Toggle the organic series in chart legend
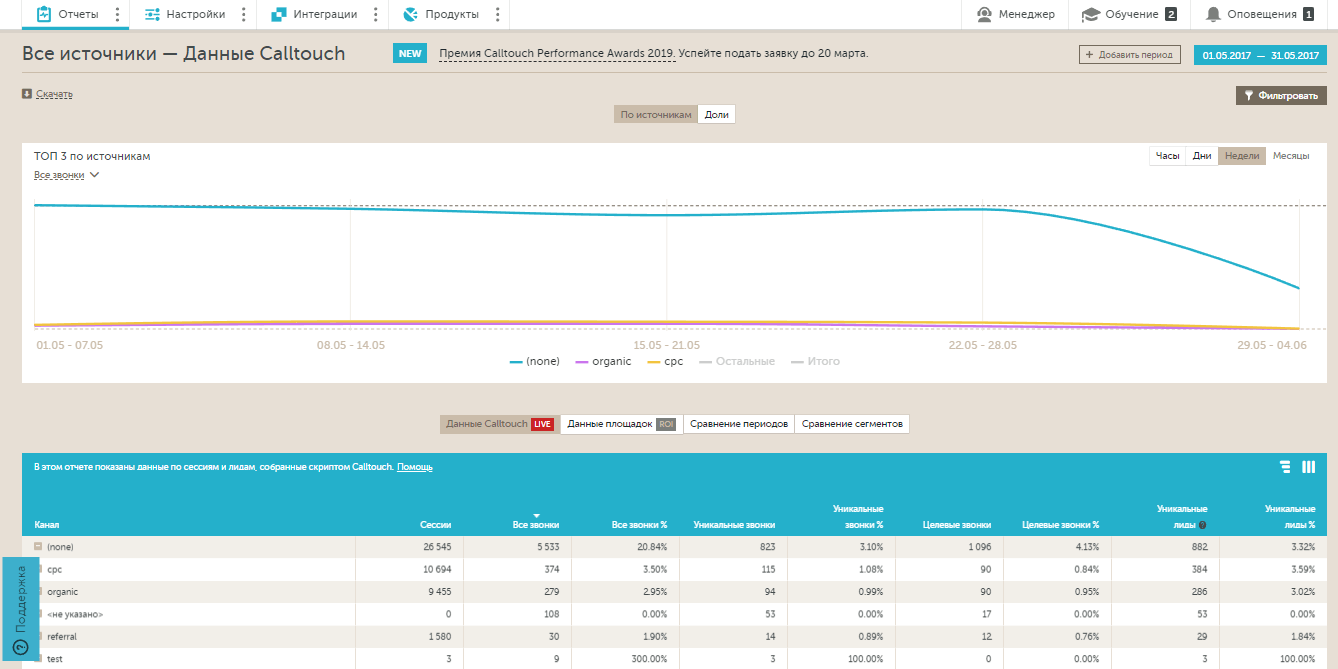 click(604, 361)
